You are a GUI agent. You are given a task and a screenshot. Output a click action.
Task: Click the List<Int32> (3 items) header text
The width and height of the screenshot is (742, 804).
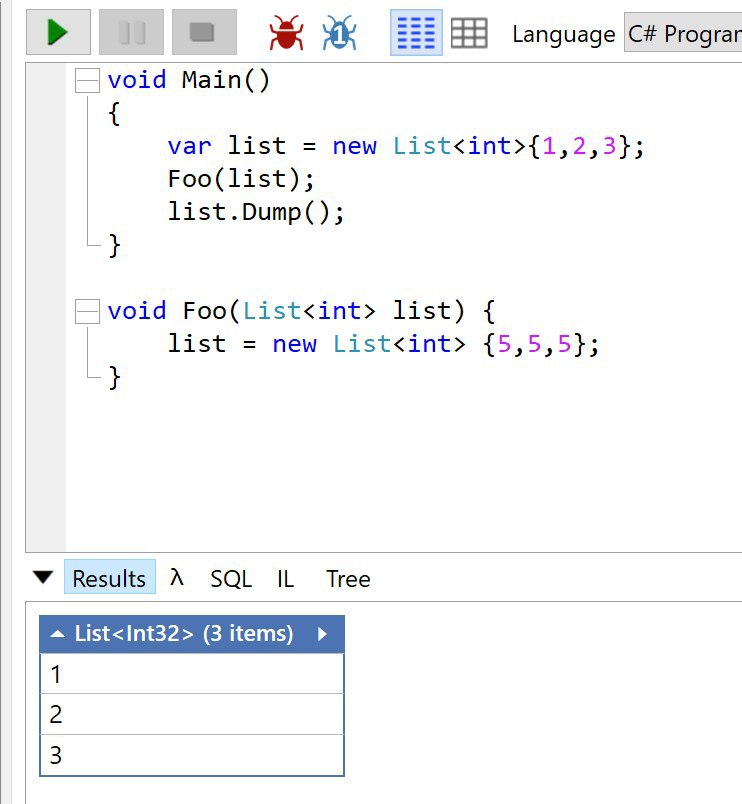click(184, 634)
